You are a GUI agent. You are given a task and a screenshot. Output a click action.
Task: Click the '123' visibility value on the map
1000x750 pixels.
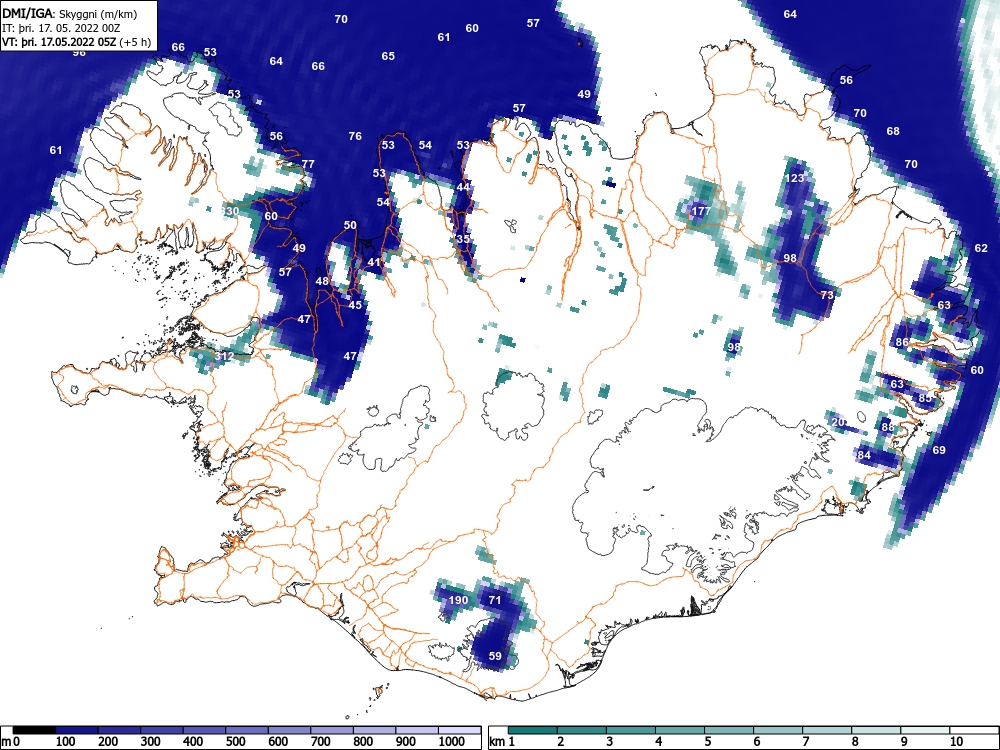[795, 178]
